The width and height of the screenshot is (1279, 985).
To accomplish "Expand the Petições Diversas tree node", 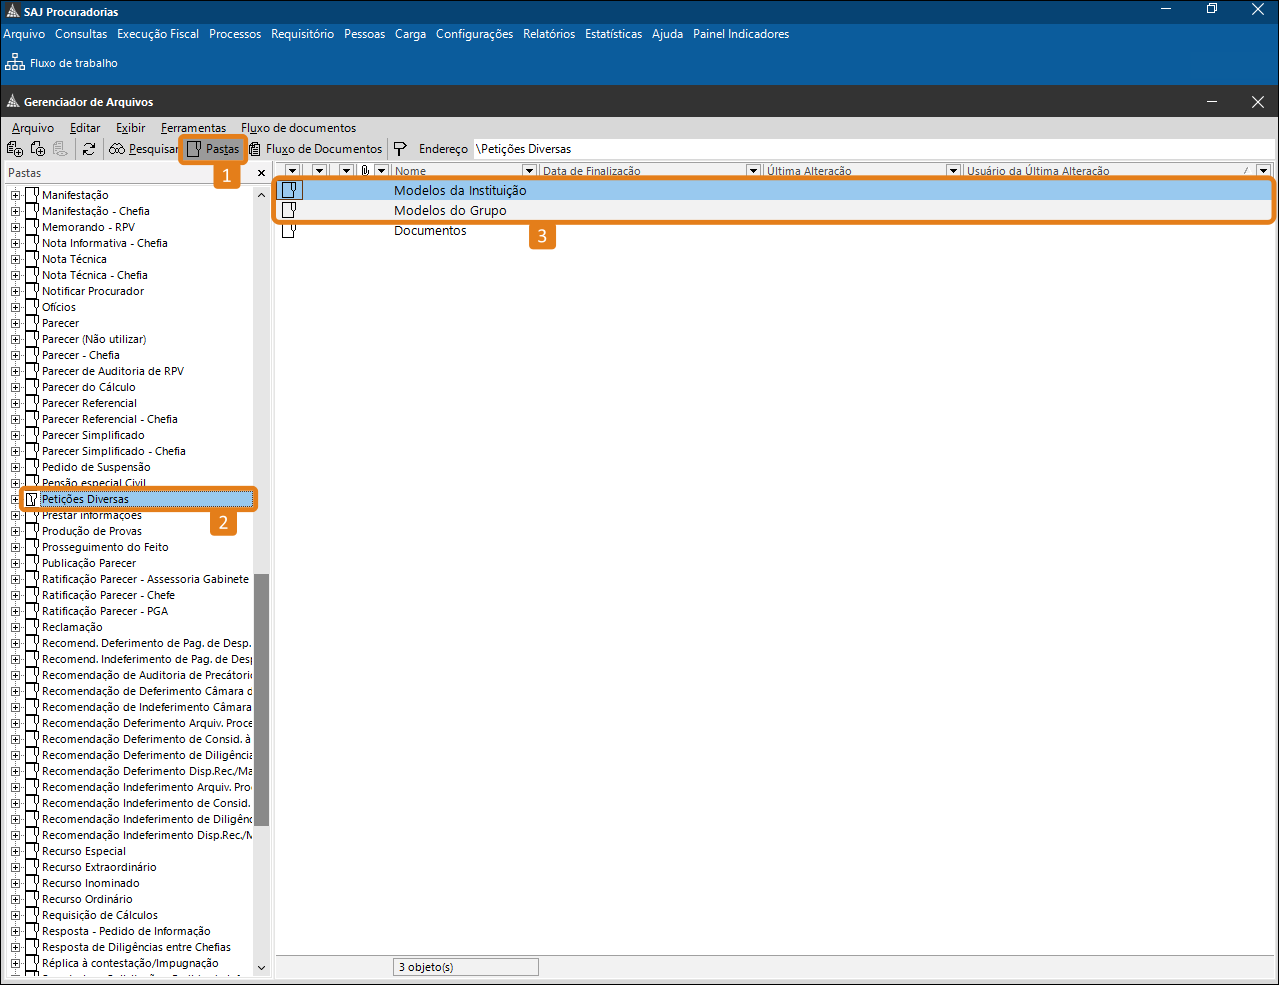I will tap(15, 499).
